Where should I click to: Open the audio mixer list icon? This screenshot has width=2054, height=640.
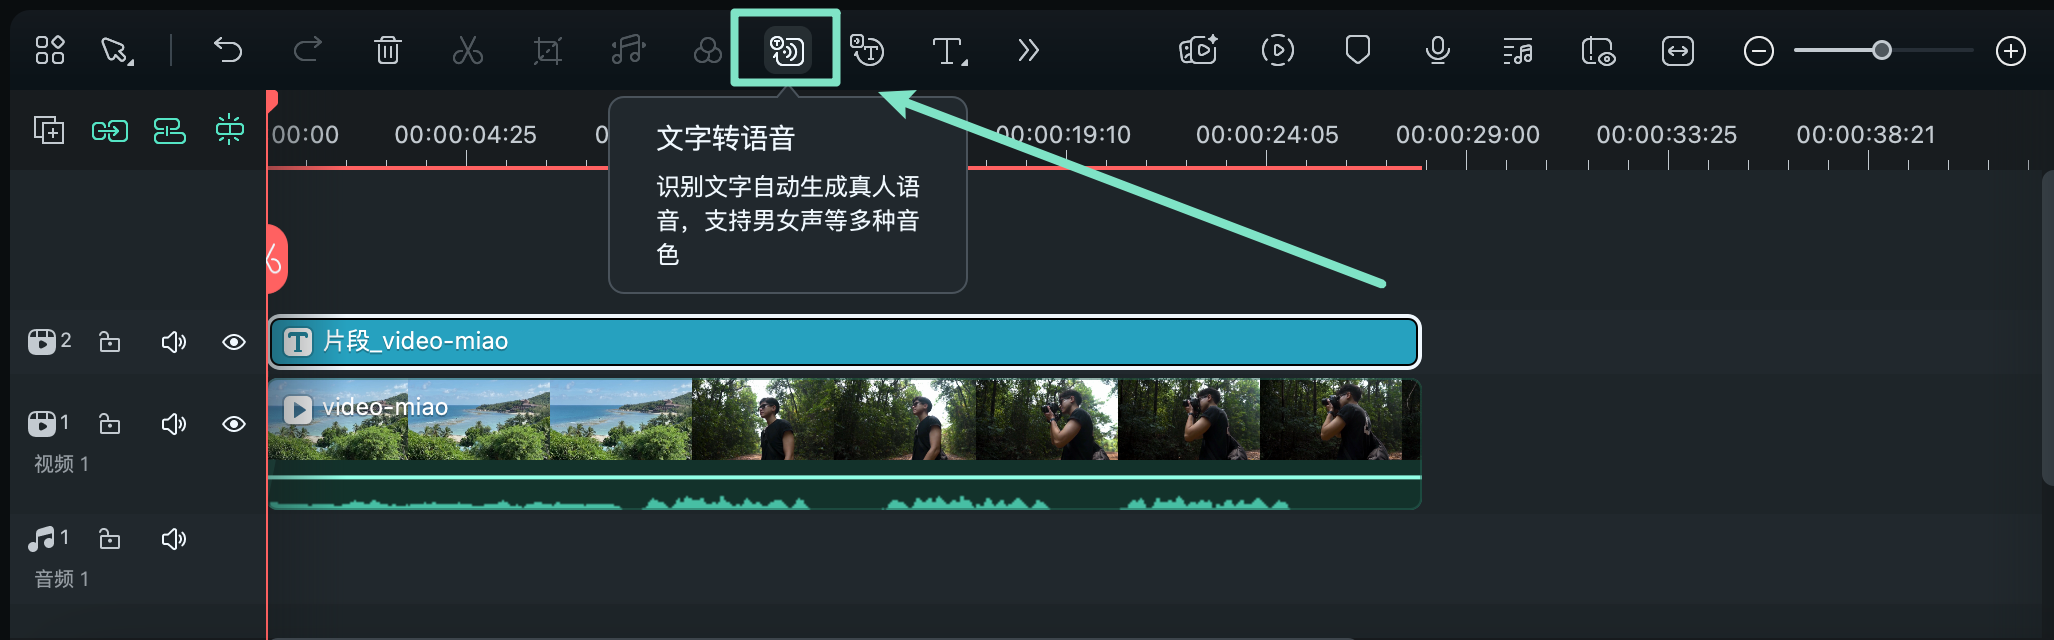1518,50
